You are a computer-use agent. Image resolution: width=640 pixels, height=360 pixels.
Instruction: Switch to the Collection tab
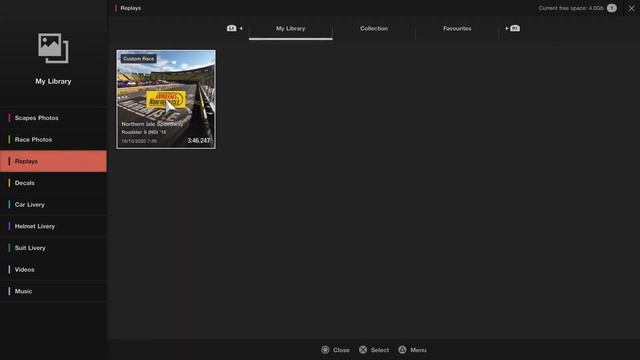pyautogui.click(x=374, y=29)
